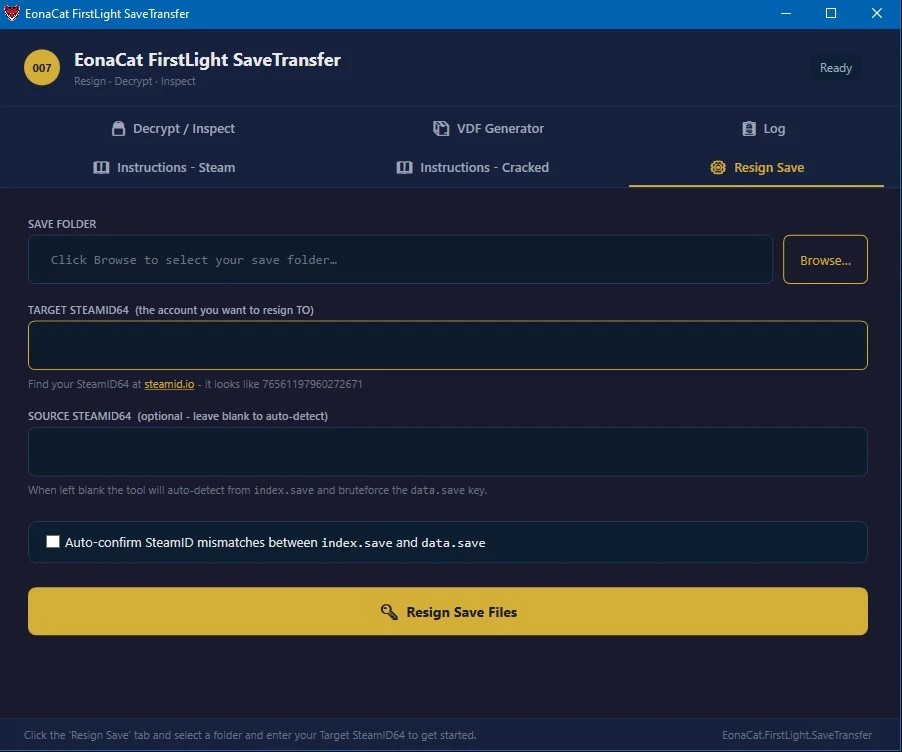Screen dimensions: 902x752
Task: Click the Ready status badge
Action: pyautogui.click(x=835, y=68)
